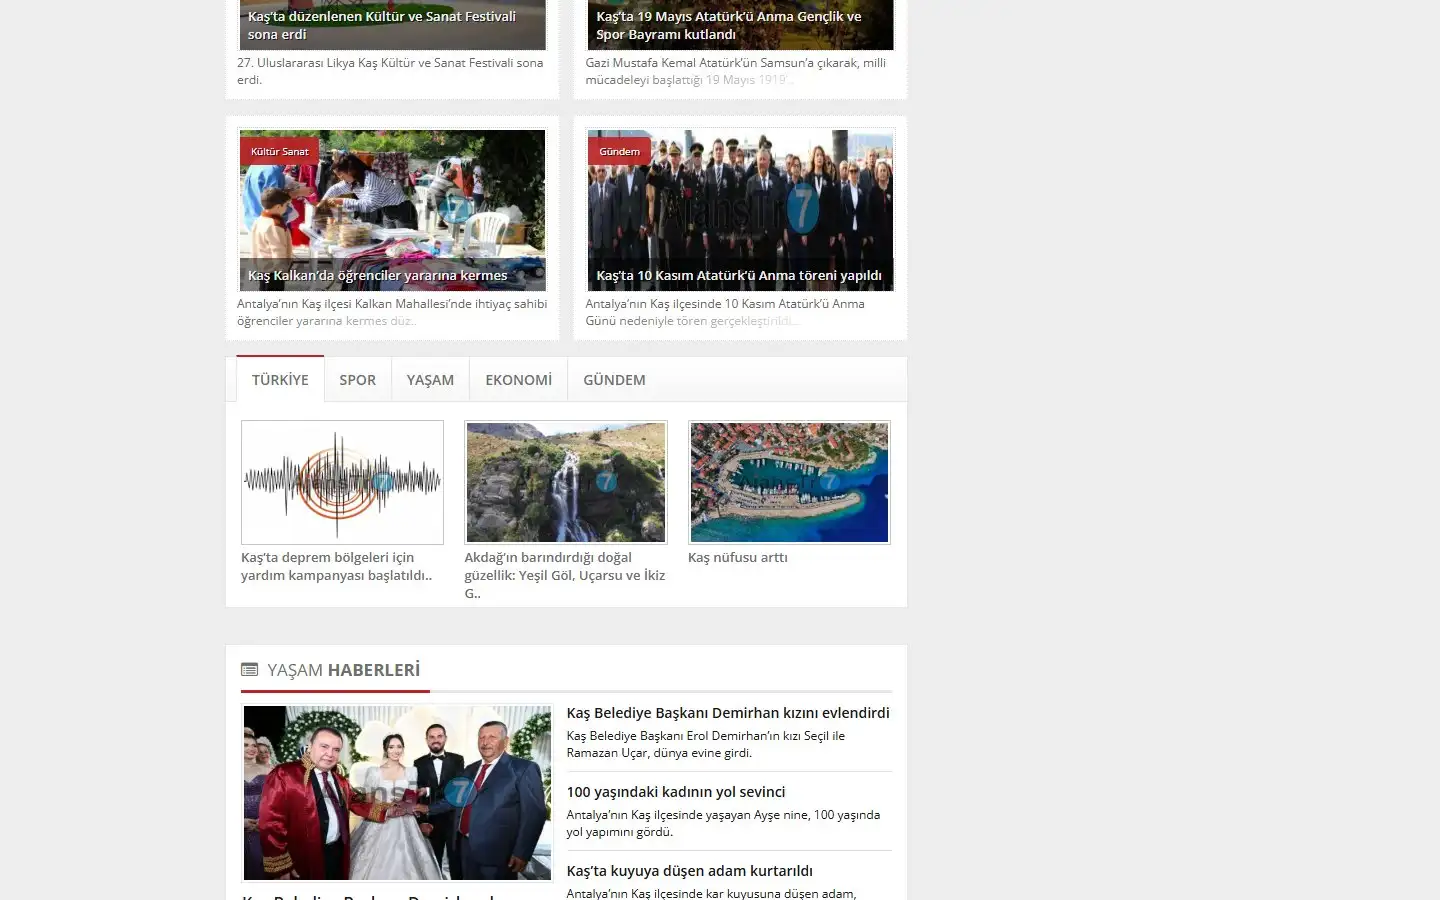Open Kaş Kalkan'da öğrenciler yararına kermes photo

click(x=393, y=210)
